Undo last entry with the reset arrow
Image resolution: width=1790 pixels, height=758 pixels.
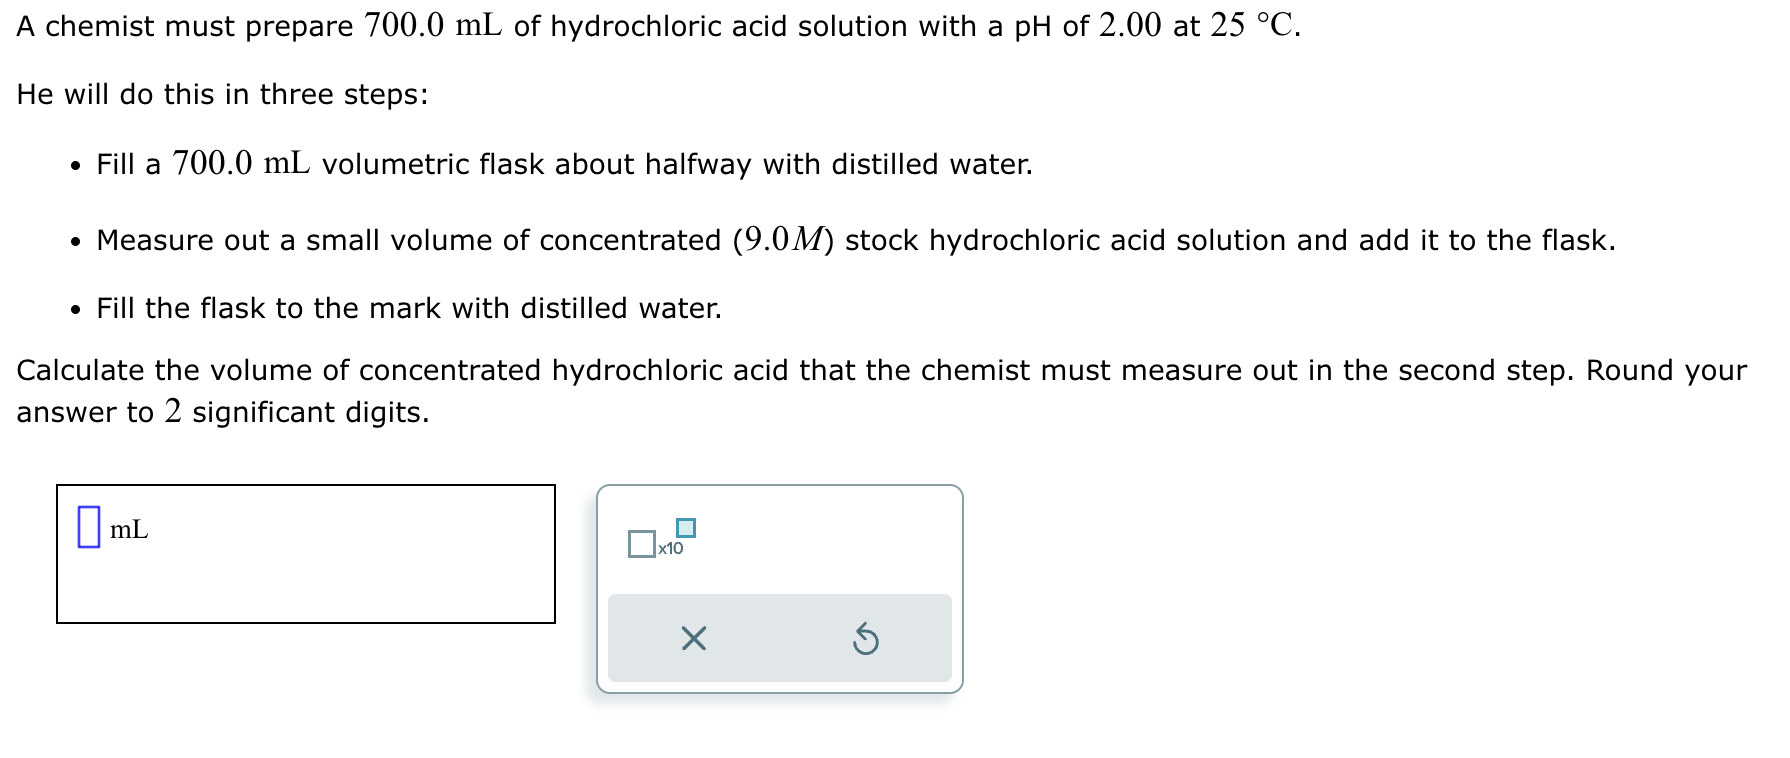(864, 640)
